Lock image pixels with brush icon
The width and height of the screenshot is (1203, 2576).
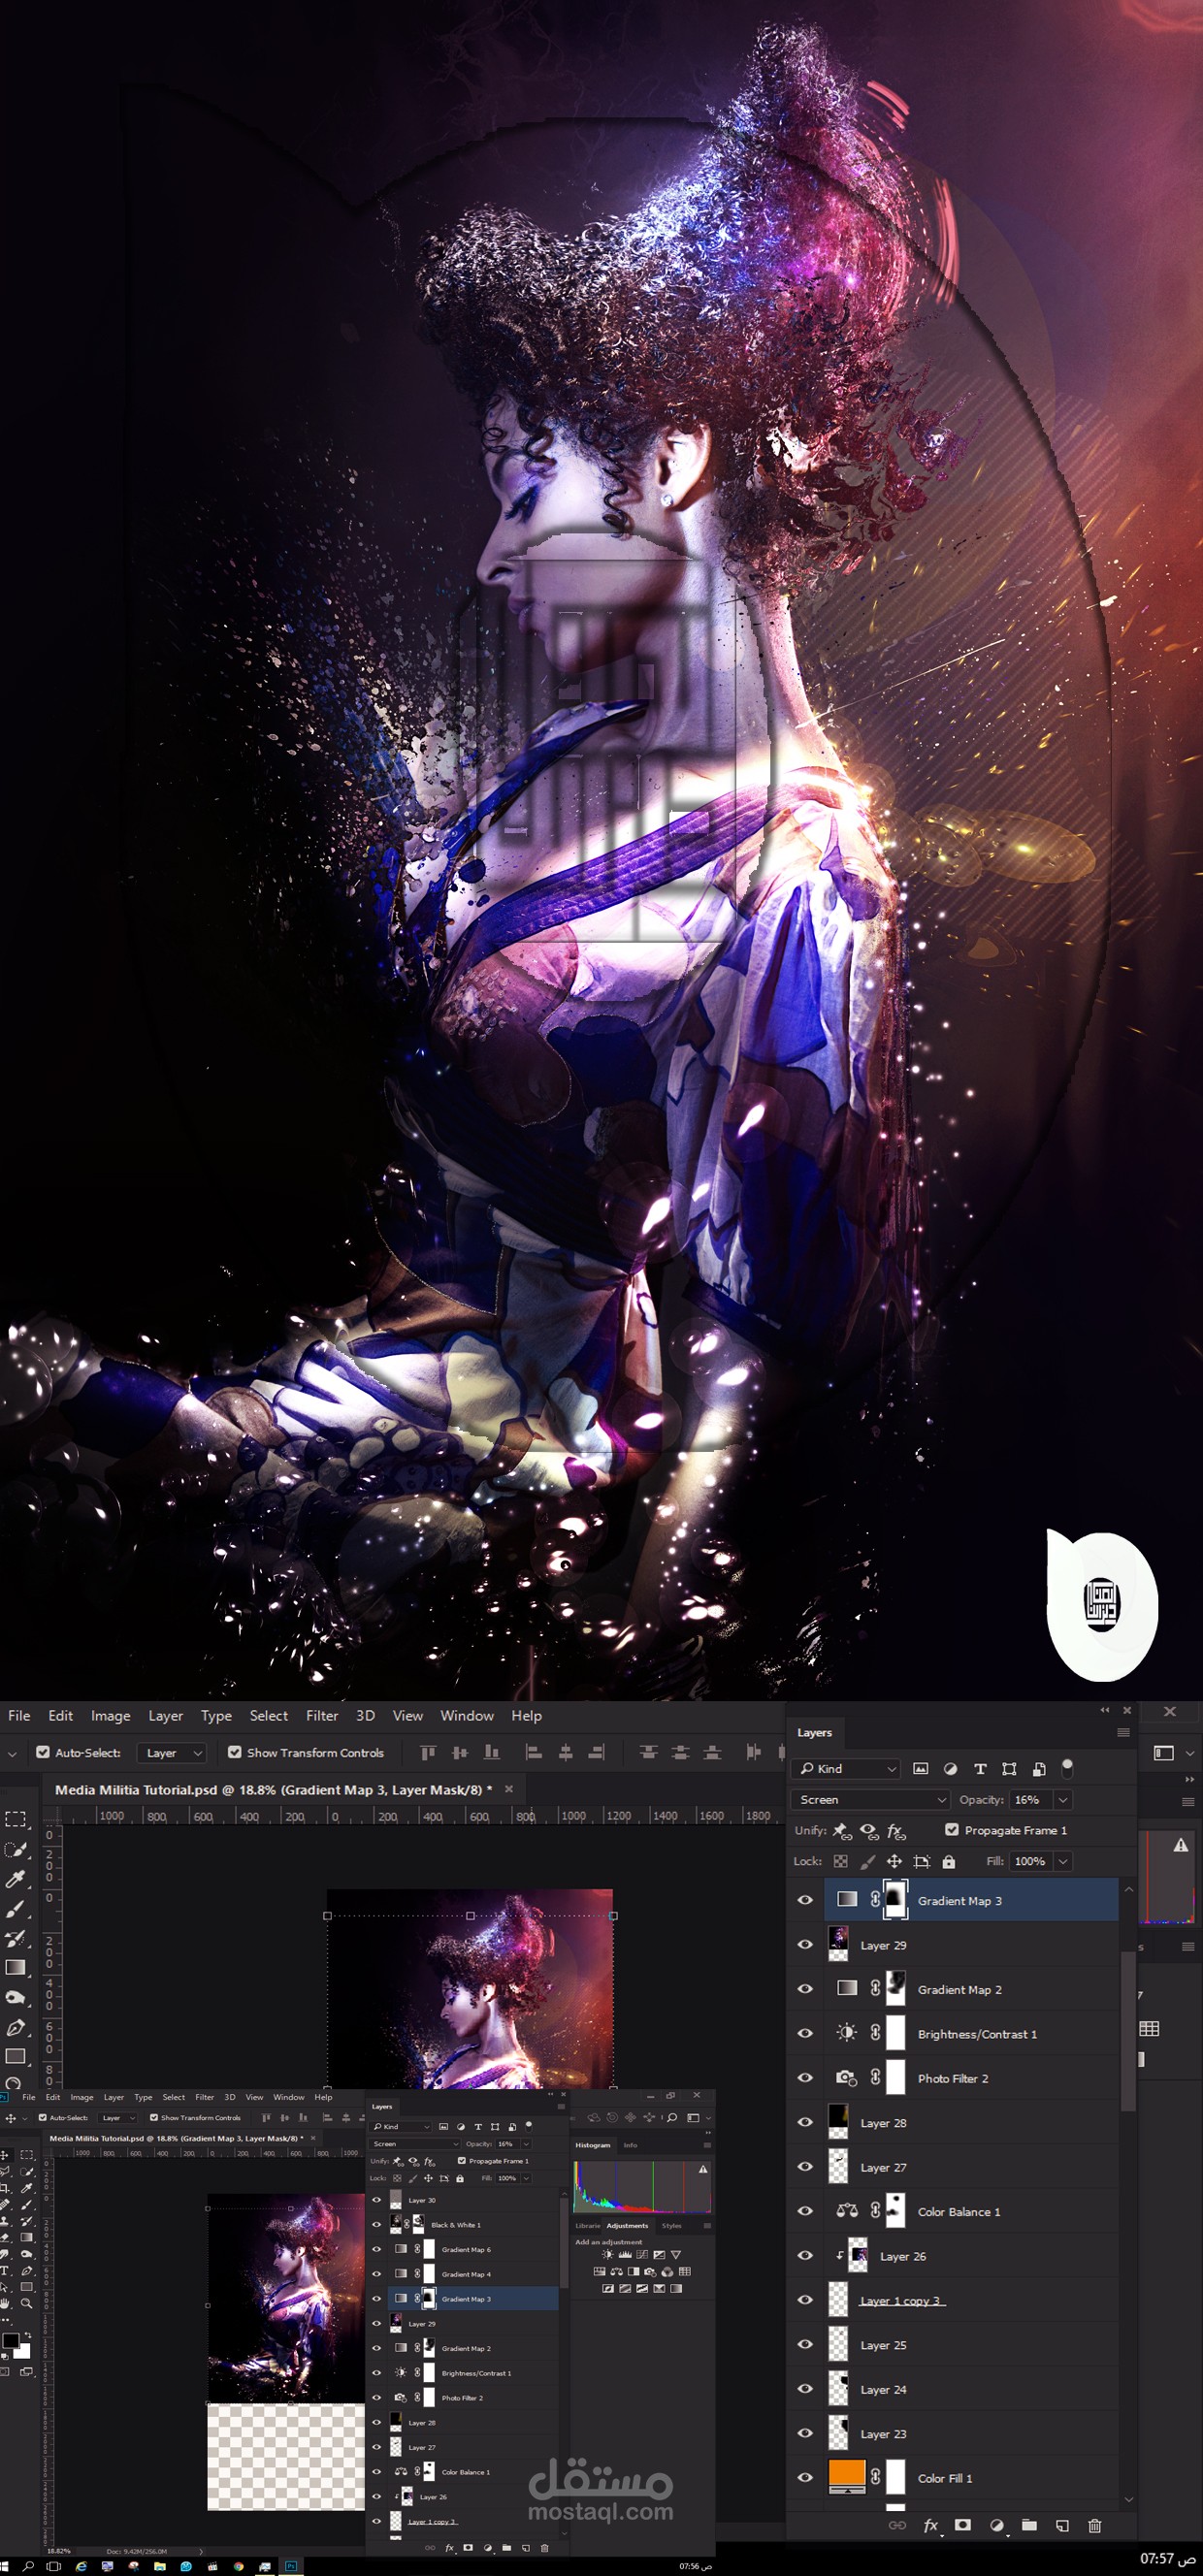tap(868, 1862)
